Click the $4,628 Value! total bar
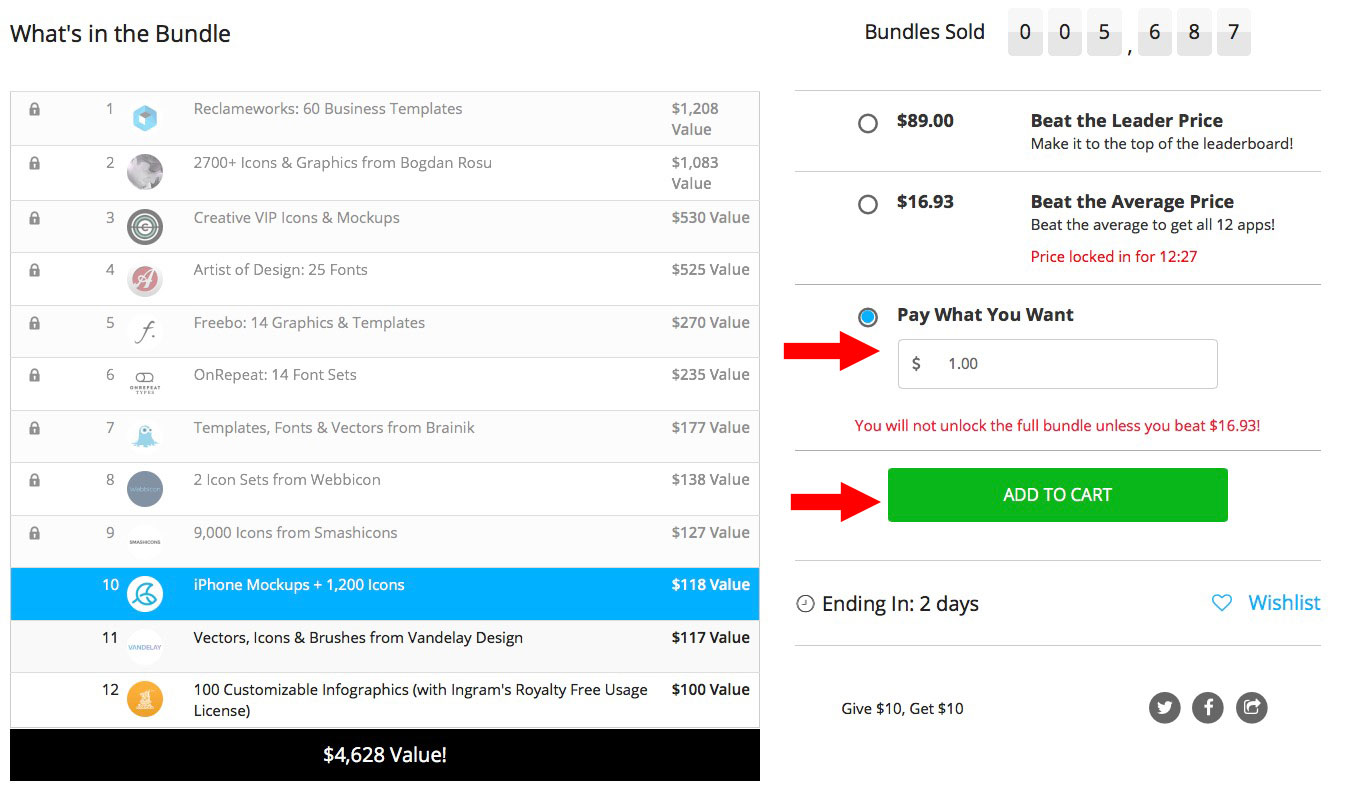The width and height of the screenshot is (1361, 801). [x=385, y=755]
